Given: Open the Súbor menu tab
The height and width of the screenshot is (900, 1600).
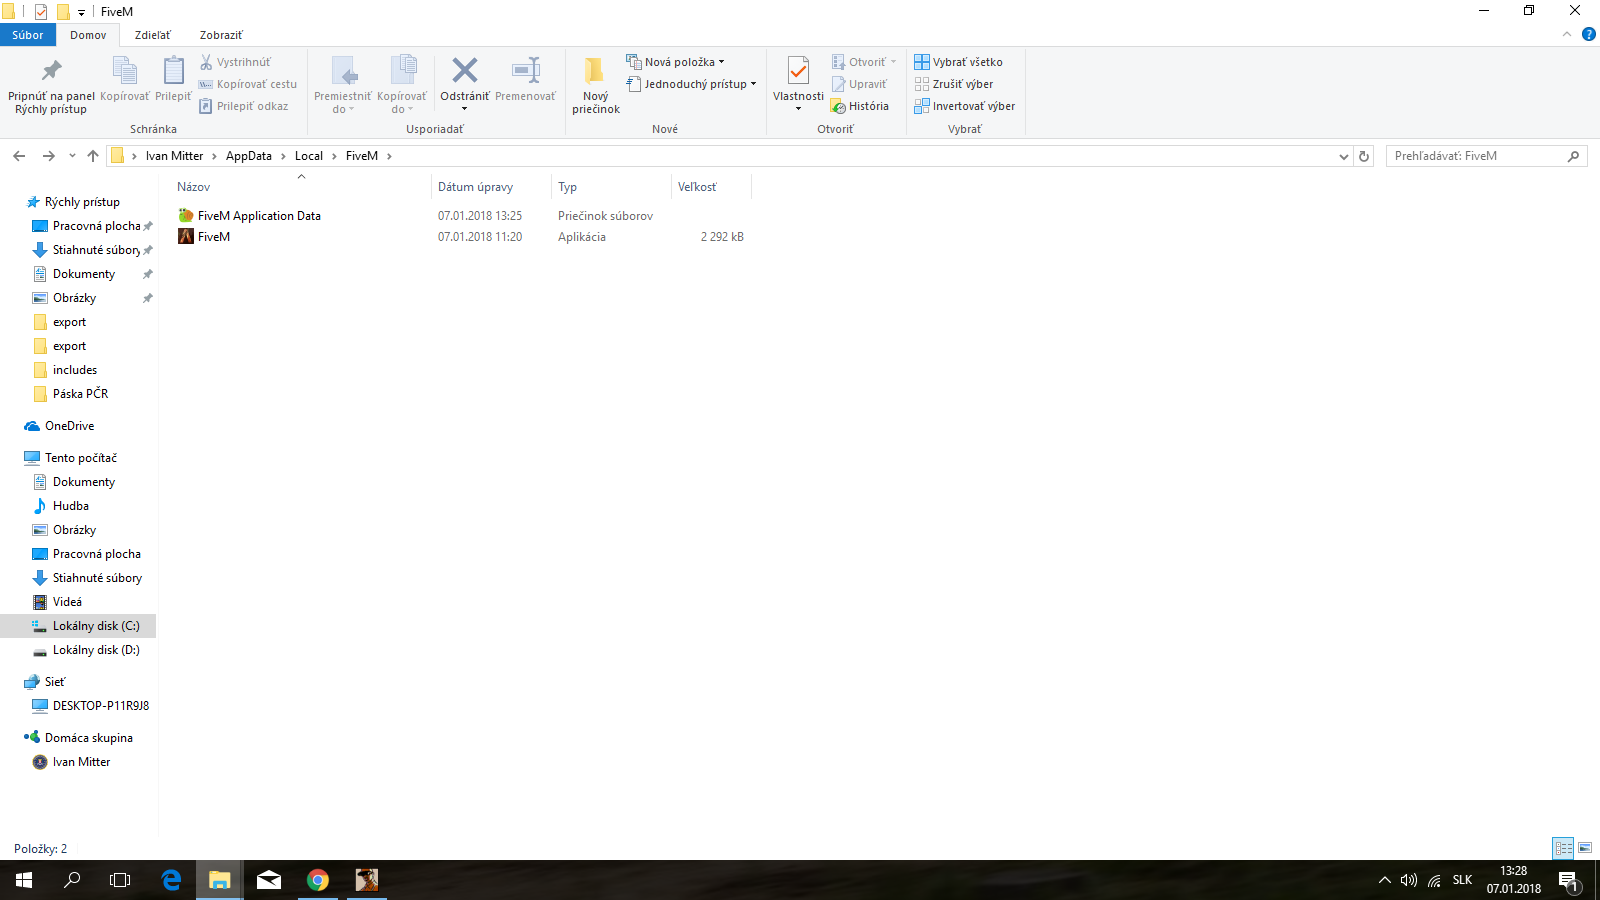Looking at the screenshot, I should (28, 35).
